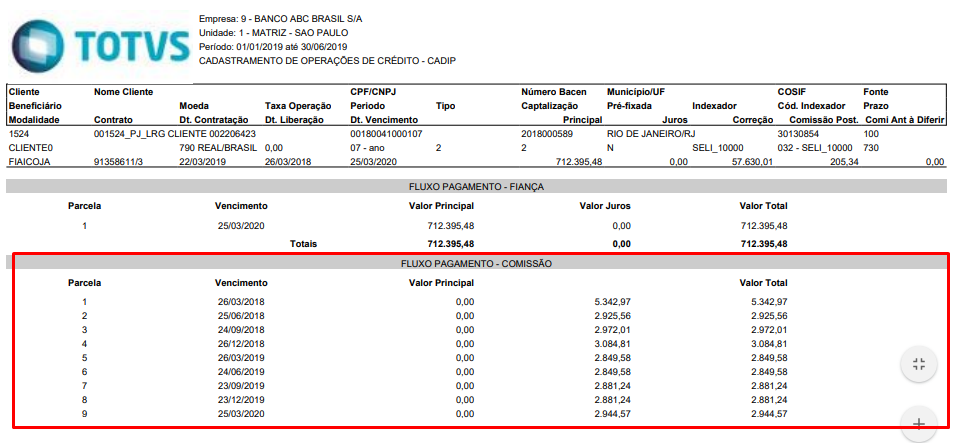Click the CPF/CNPJ column header
The height and width of the screenshot is (443, 956).
pos(372,92)
